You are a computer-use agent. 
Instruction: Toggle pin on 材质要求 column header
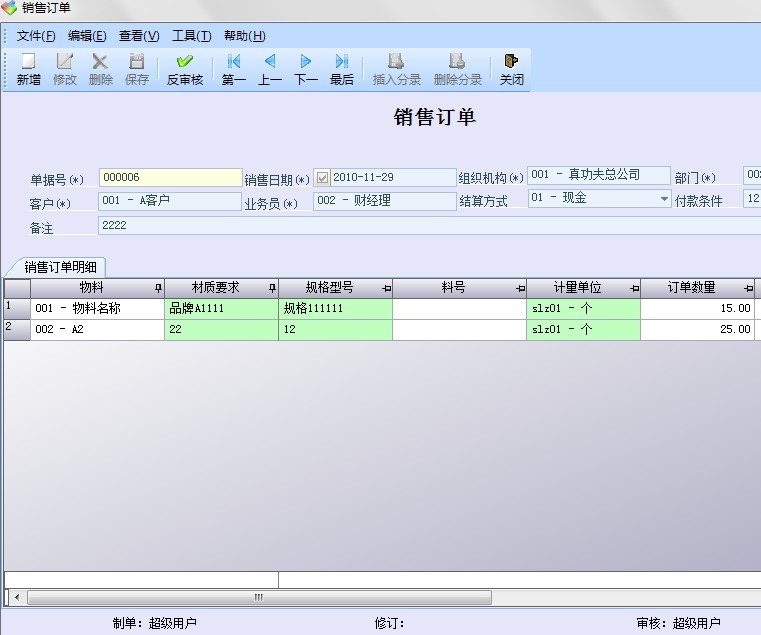point(272,288)
